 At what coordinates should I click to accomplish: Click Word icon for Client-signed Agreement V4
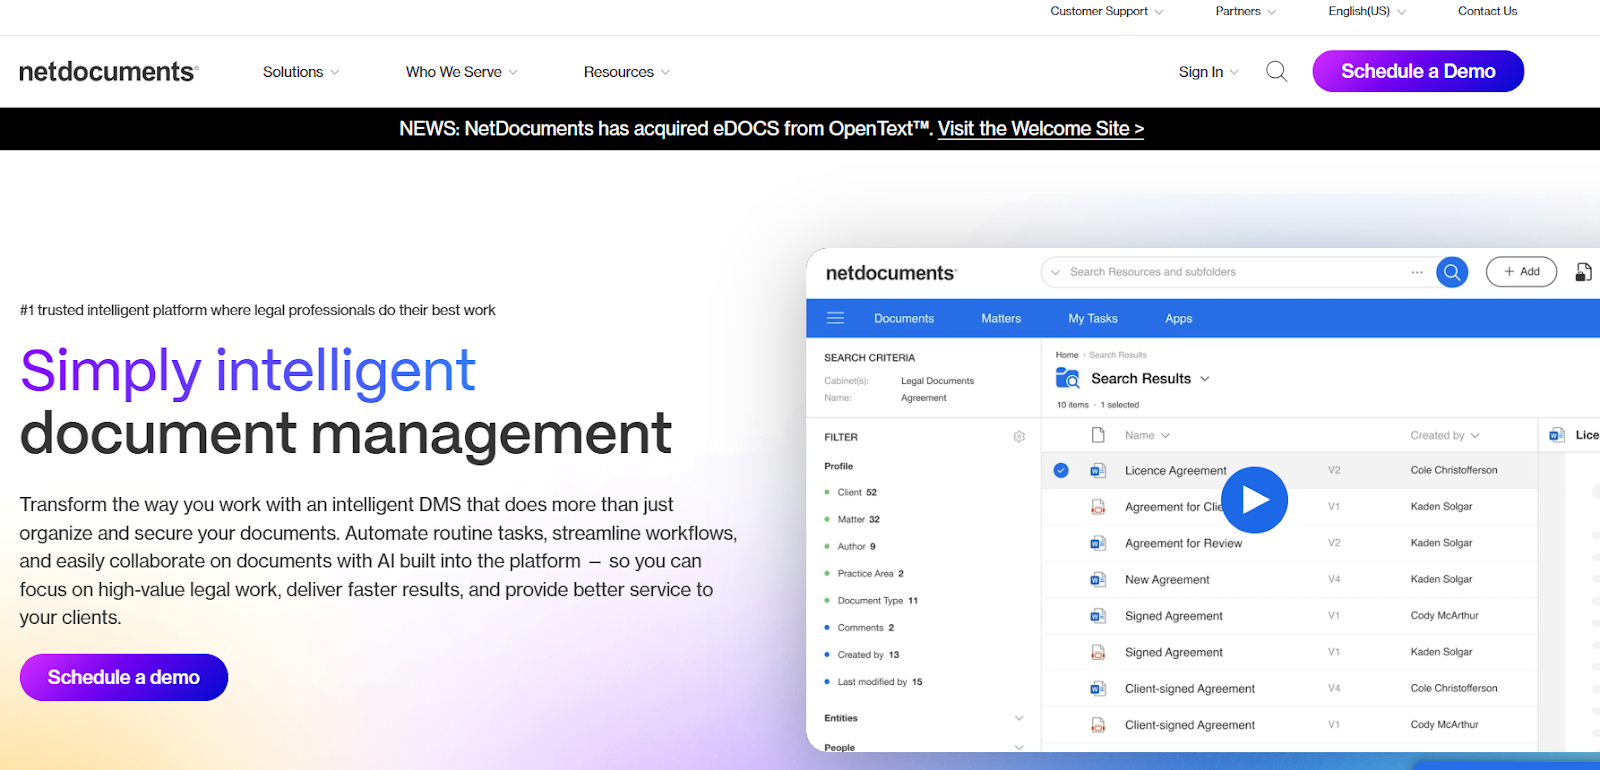1098,689
